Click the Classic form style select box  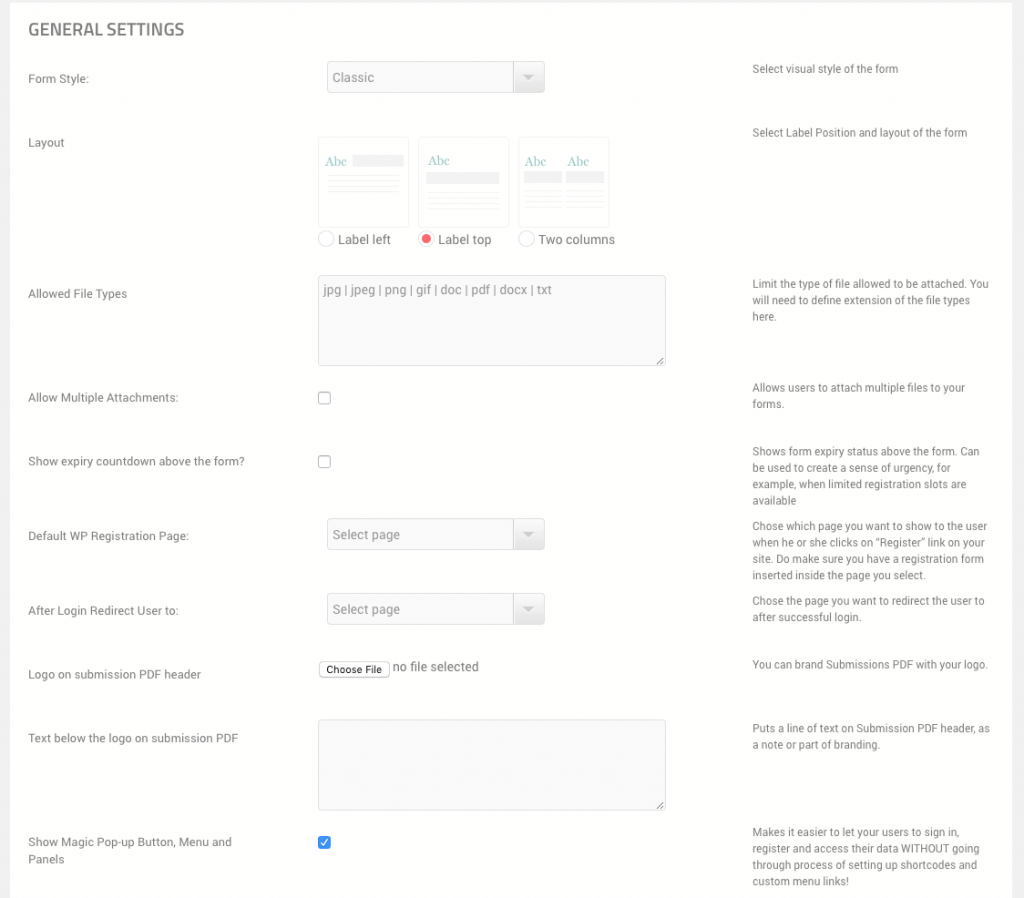[x=420, y=77]
